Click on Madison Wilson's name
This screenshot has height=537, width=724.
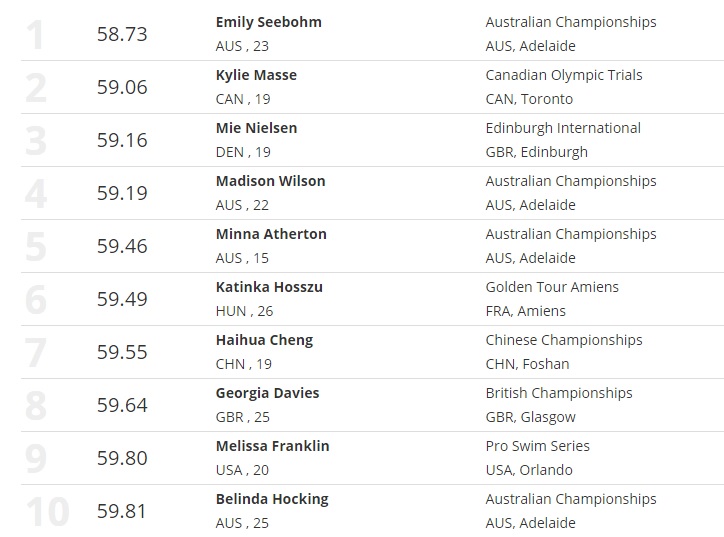pyautogui.click(x=270, y=181)
